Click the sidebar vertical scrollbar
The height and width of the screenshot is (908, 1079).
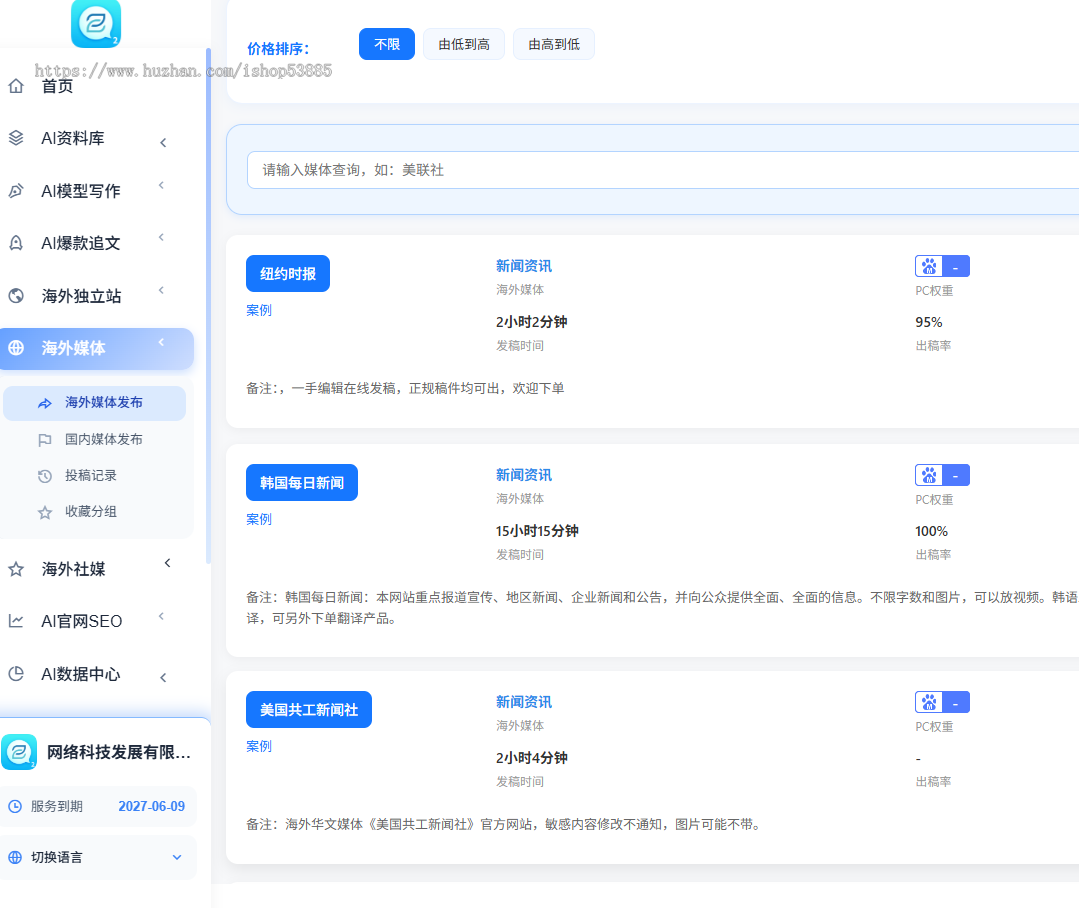(x=208, y=306)
